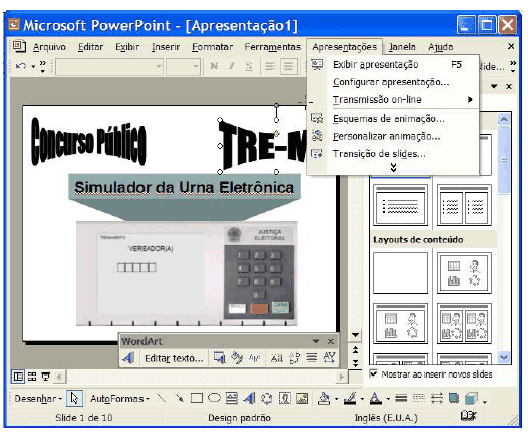Viewport: 528px width, 433px height.
Task: Apply fill color with paint bucket
Action: point(324,399)
